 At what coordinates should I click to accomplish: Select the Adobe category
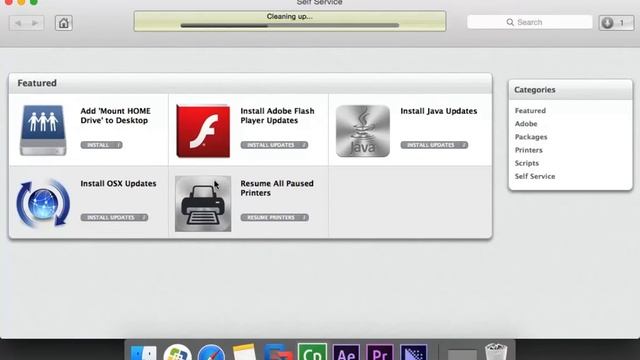click(526, 124)
